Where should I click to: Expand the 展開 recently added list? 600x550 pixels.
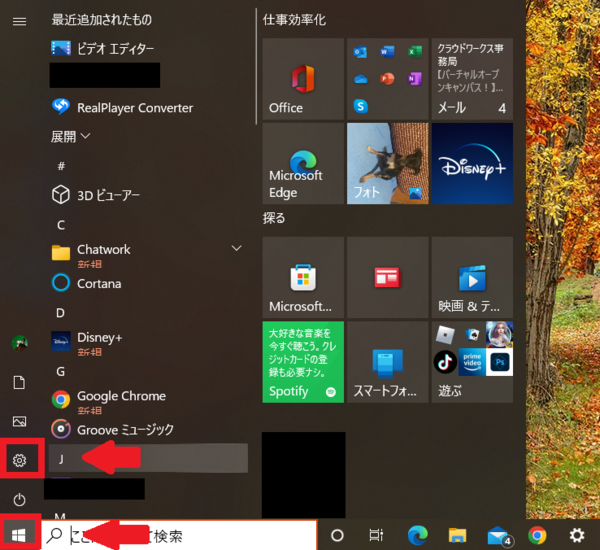click(x=70, y=136)
